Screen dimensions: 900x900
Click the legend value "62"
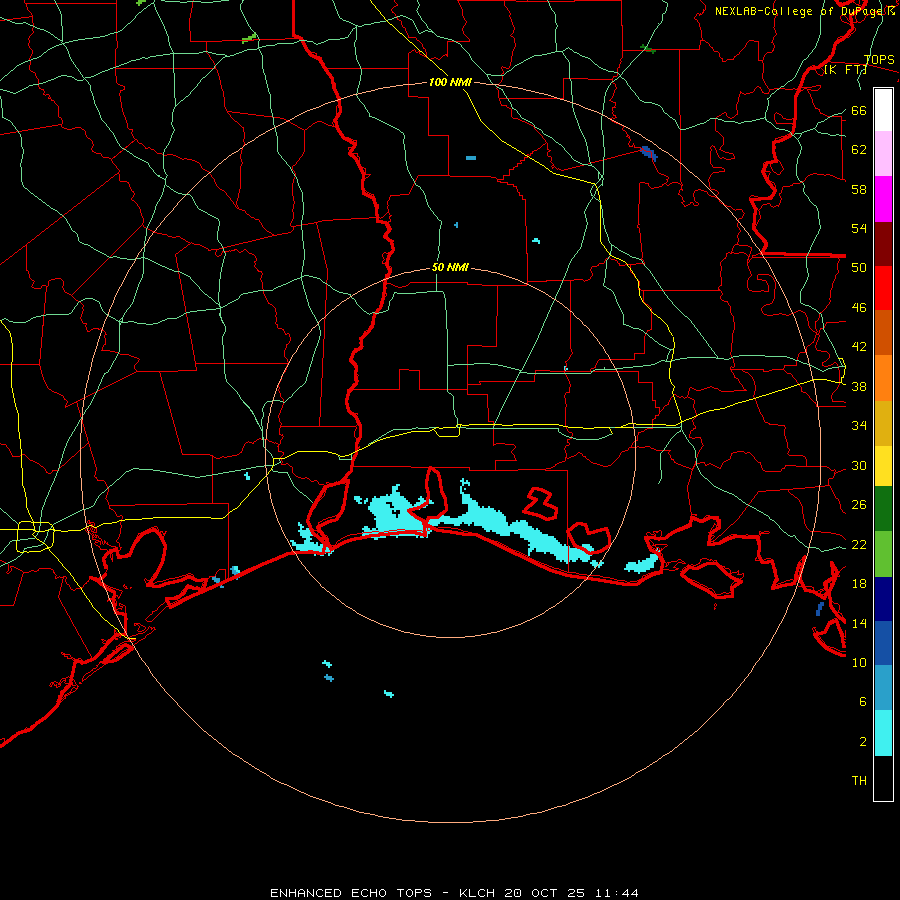(x=859, y=150)
